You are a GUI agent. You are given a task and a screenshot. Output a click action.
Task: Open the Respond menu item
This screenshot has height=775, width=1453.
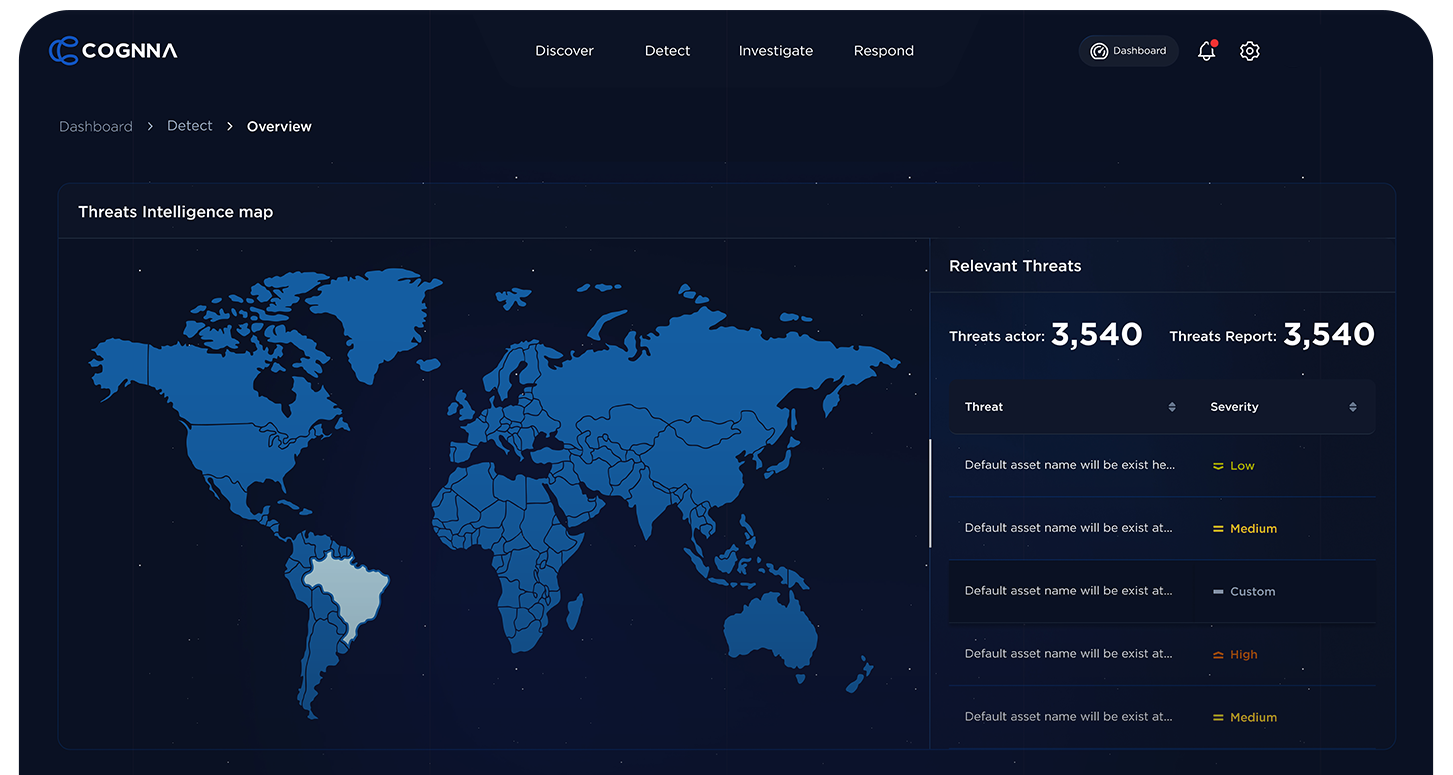(883, 50)
